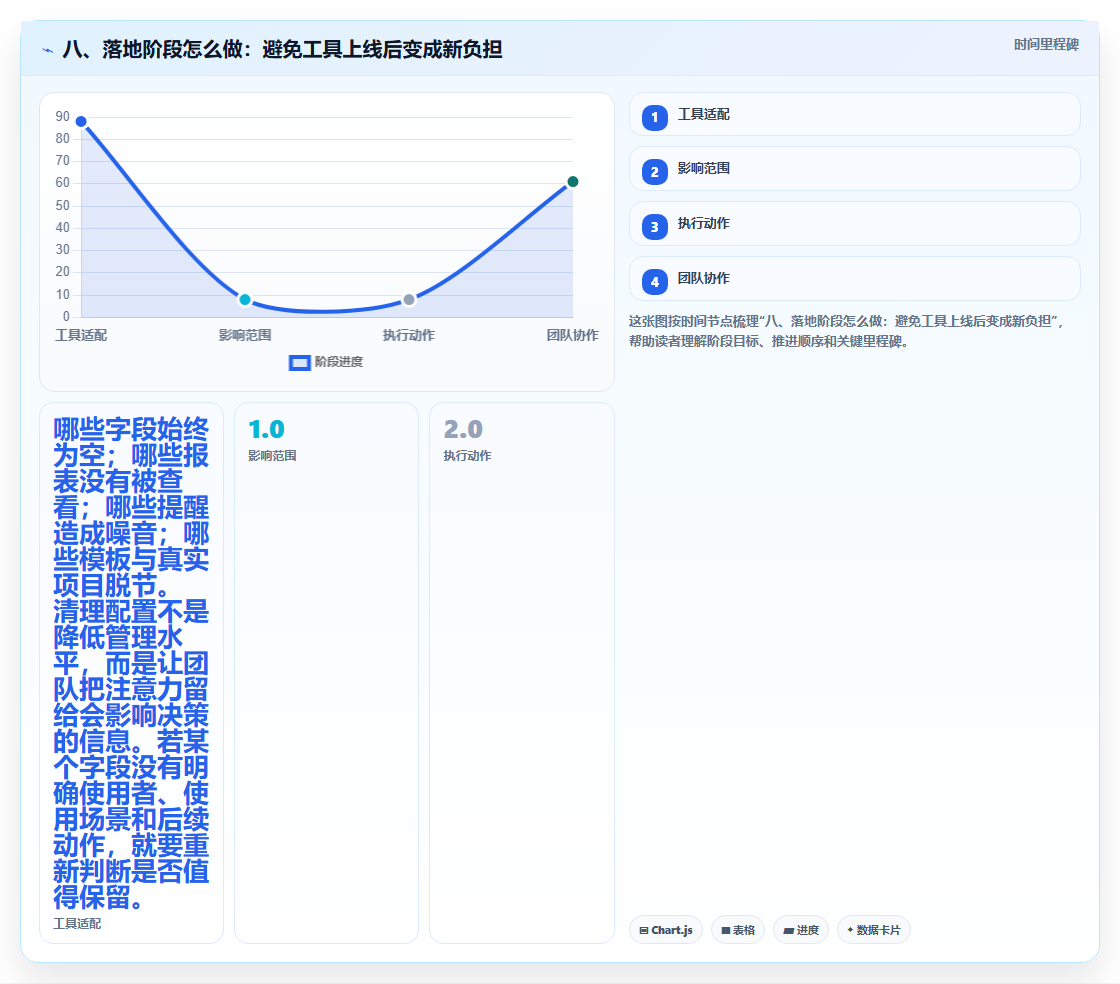Toggle the 阶段进度 legend swatch
Image resolution: width=1120 pixels, height=984 pixels.
299,363
